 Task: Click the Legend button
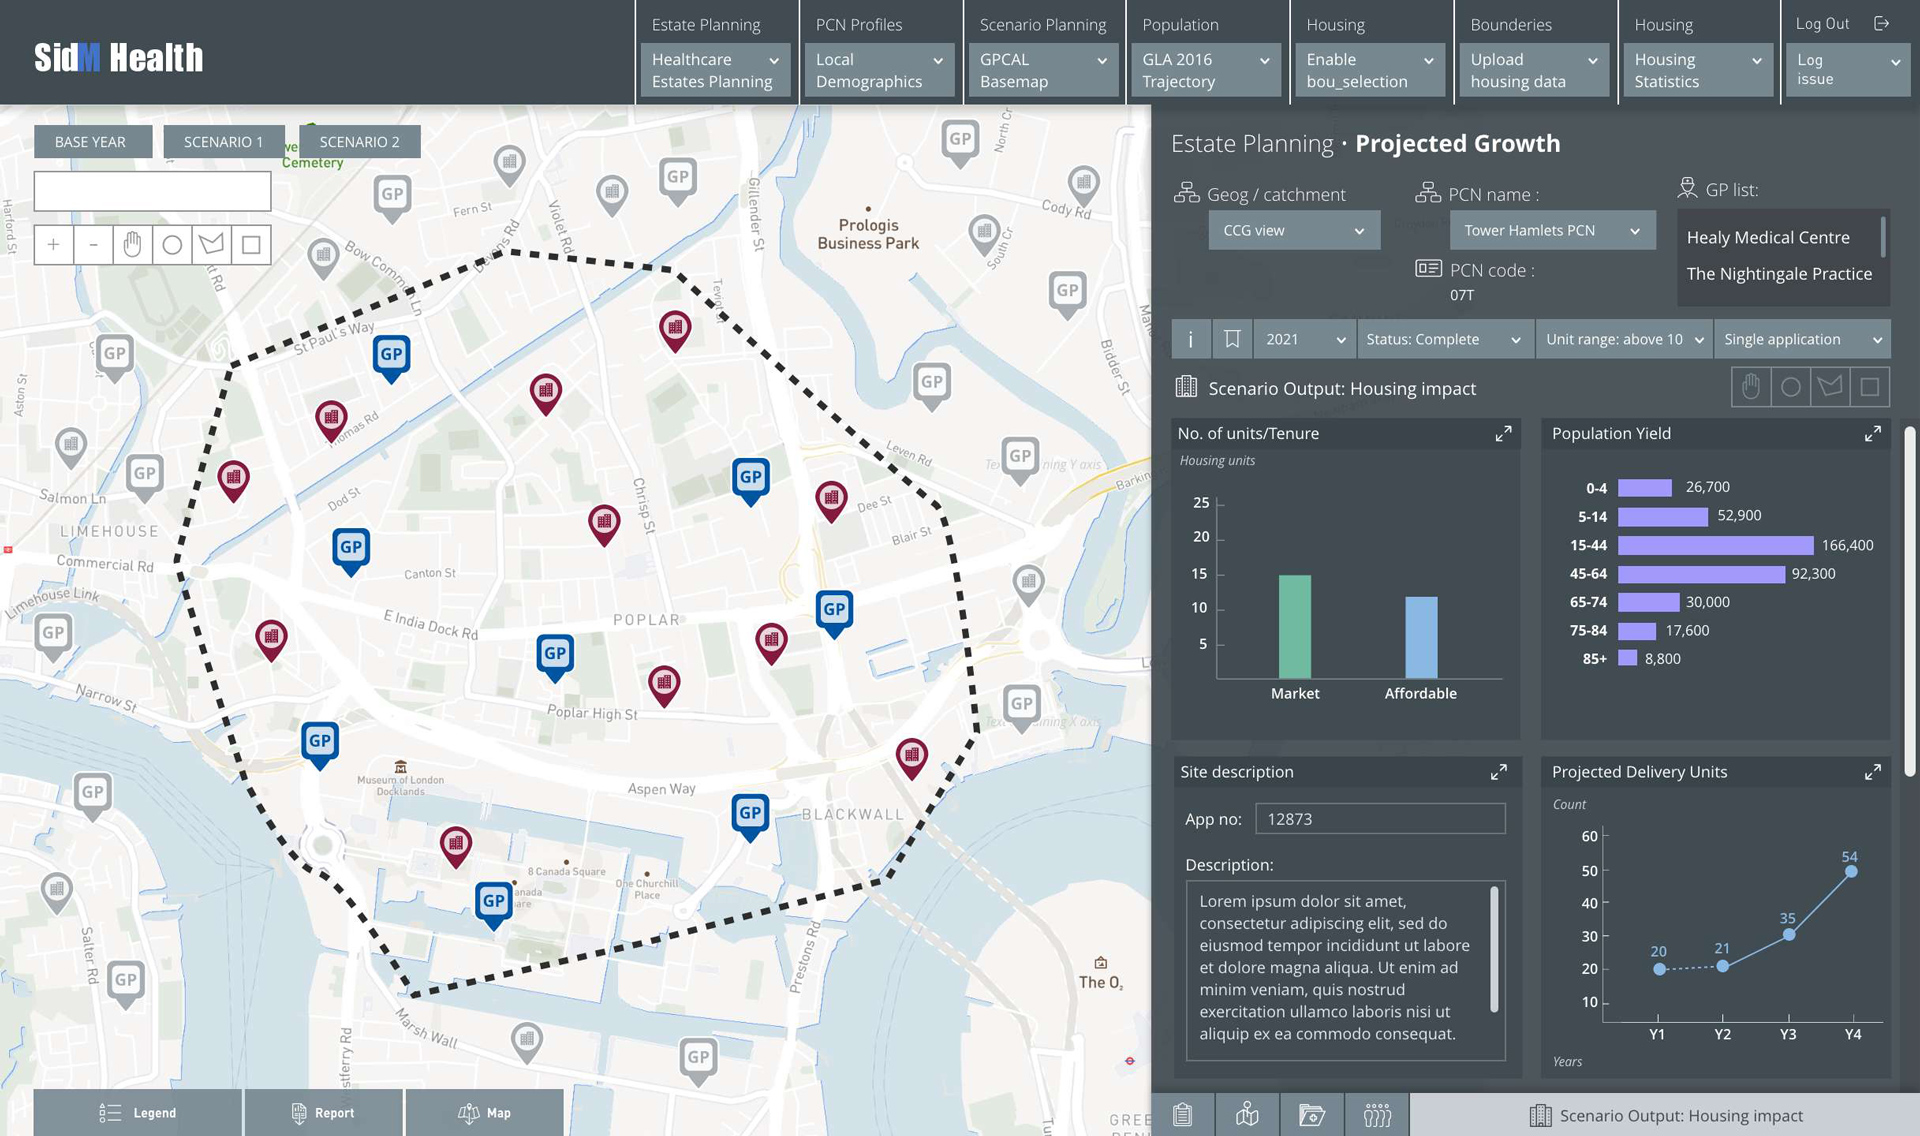point(138,1112)
